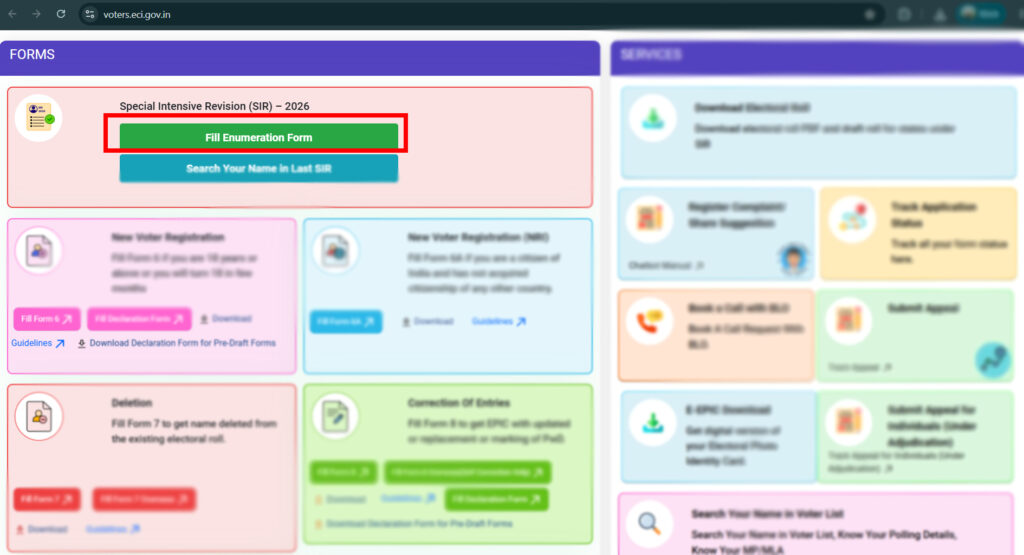Open the red Fill Form 7 button
1024x555 pixels.
pos(47,499)
